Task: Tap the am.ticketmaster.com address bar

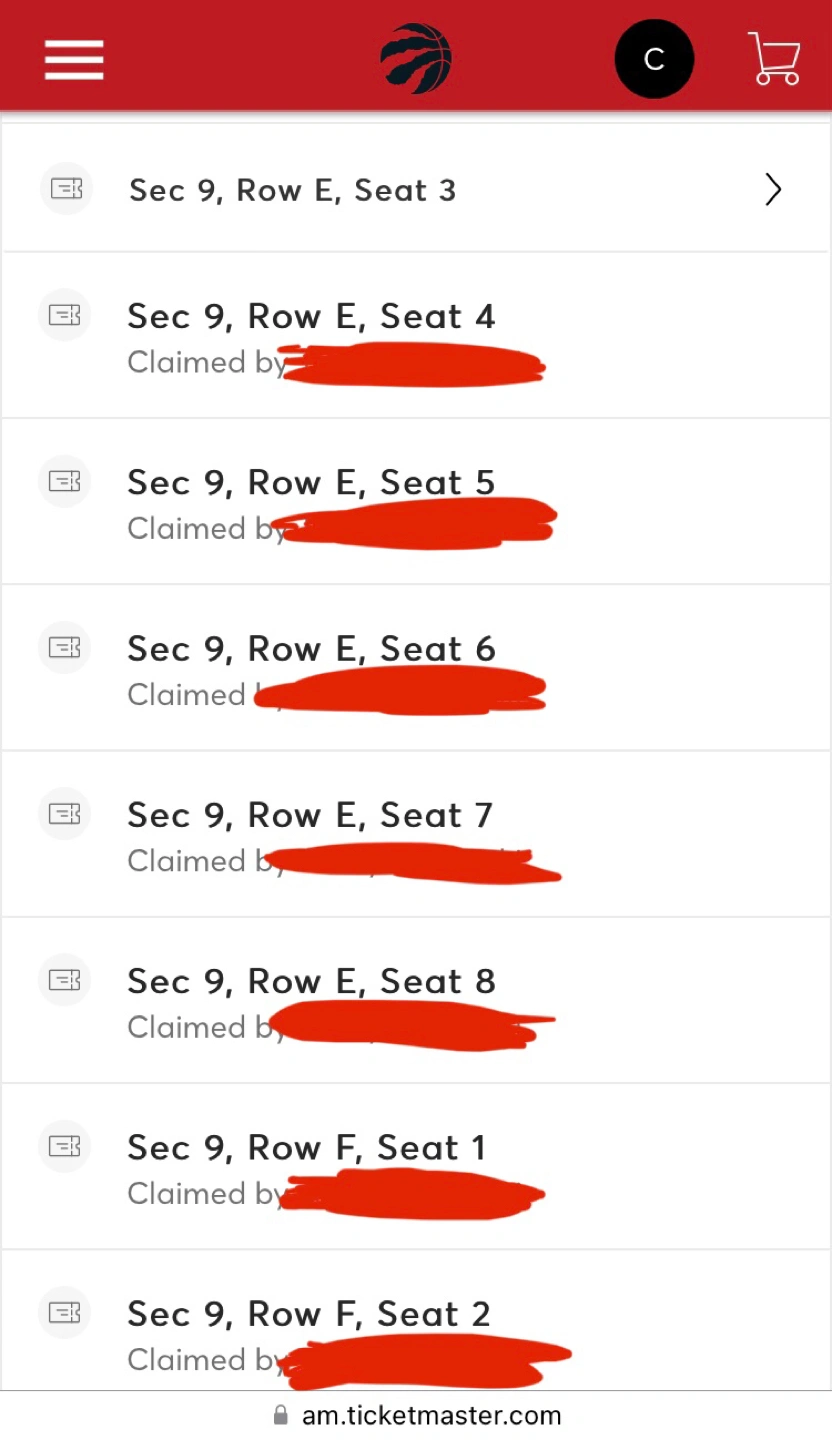Action: 431,1415
